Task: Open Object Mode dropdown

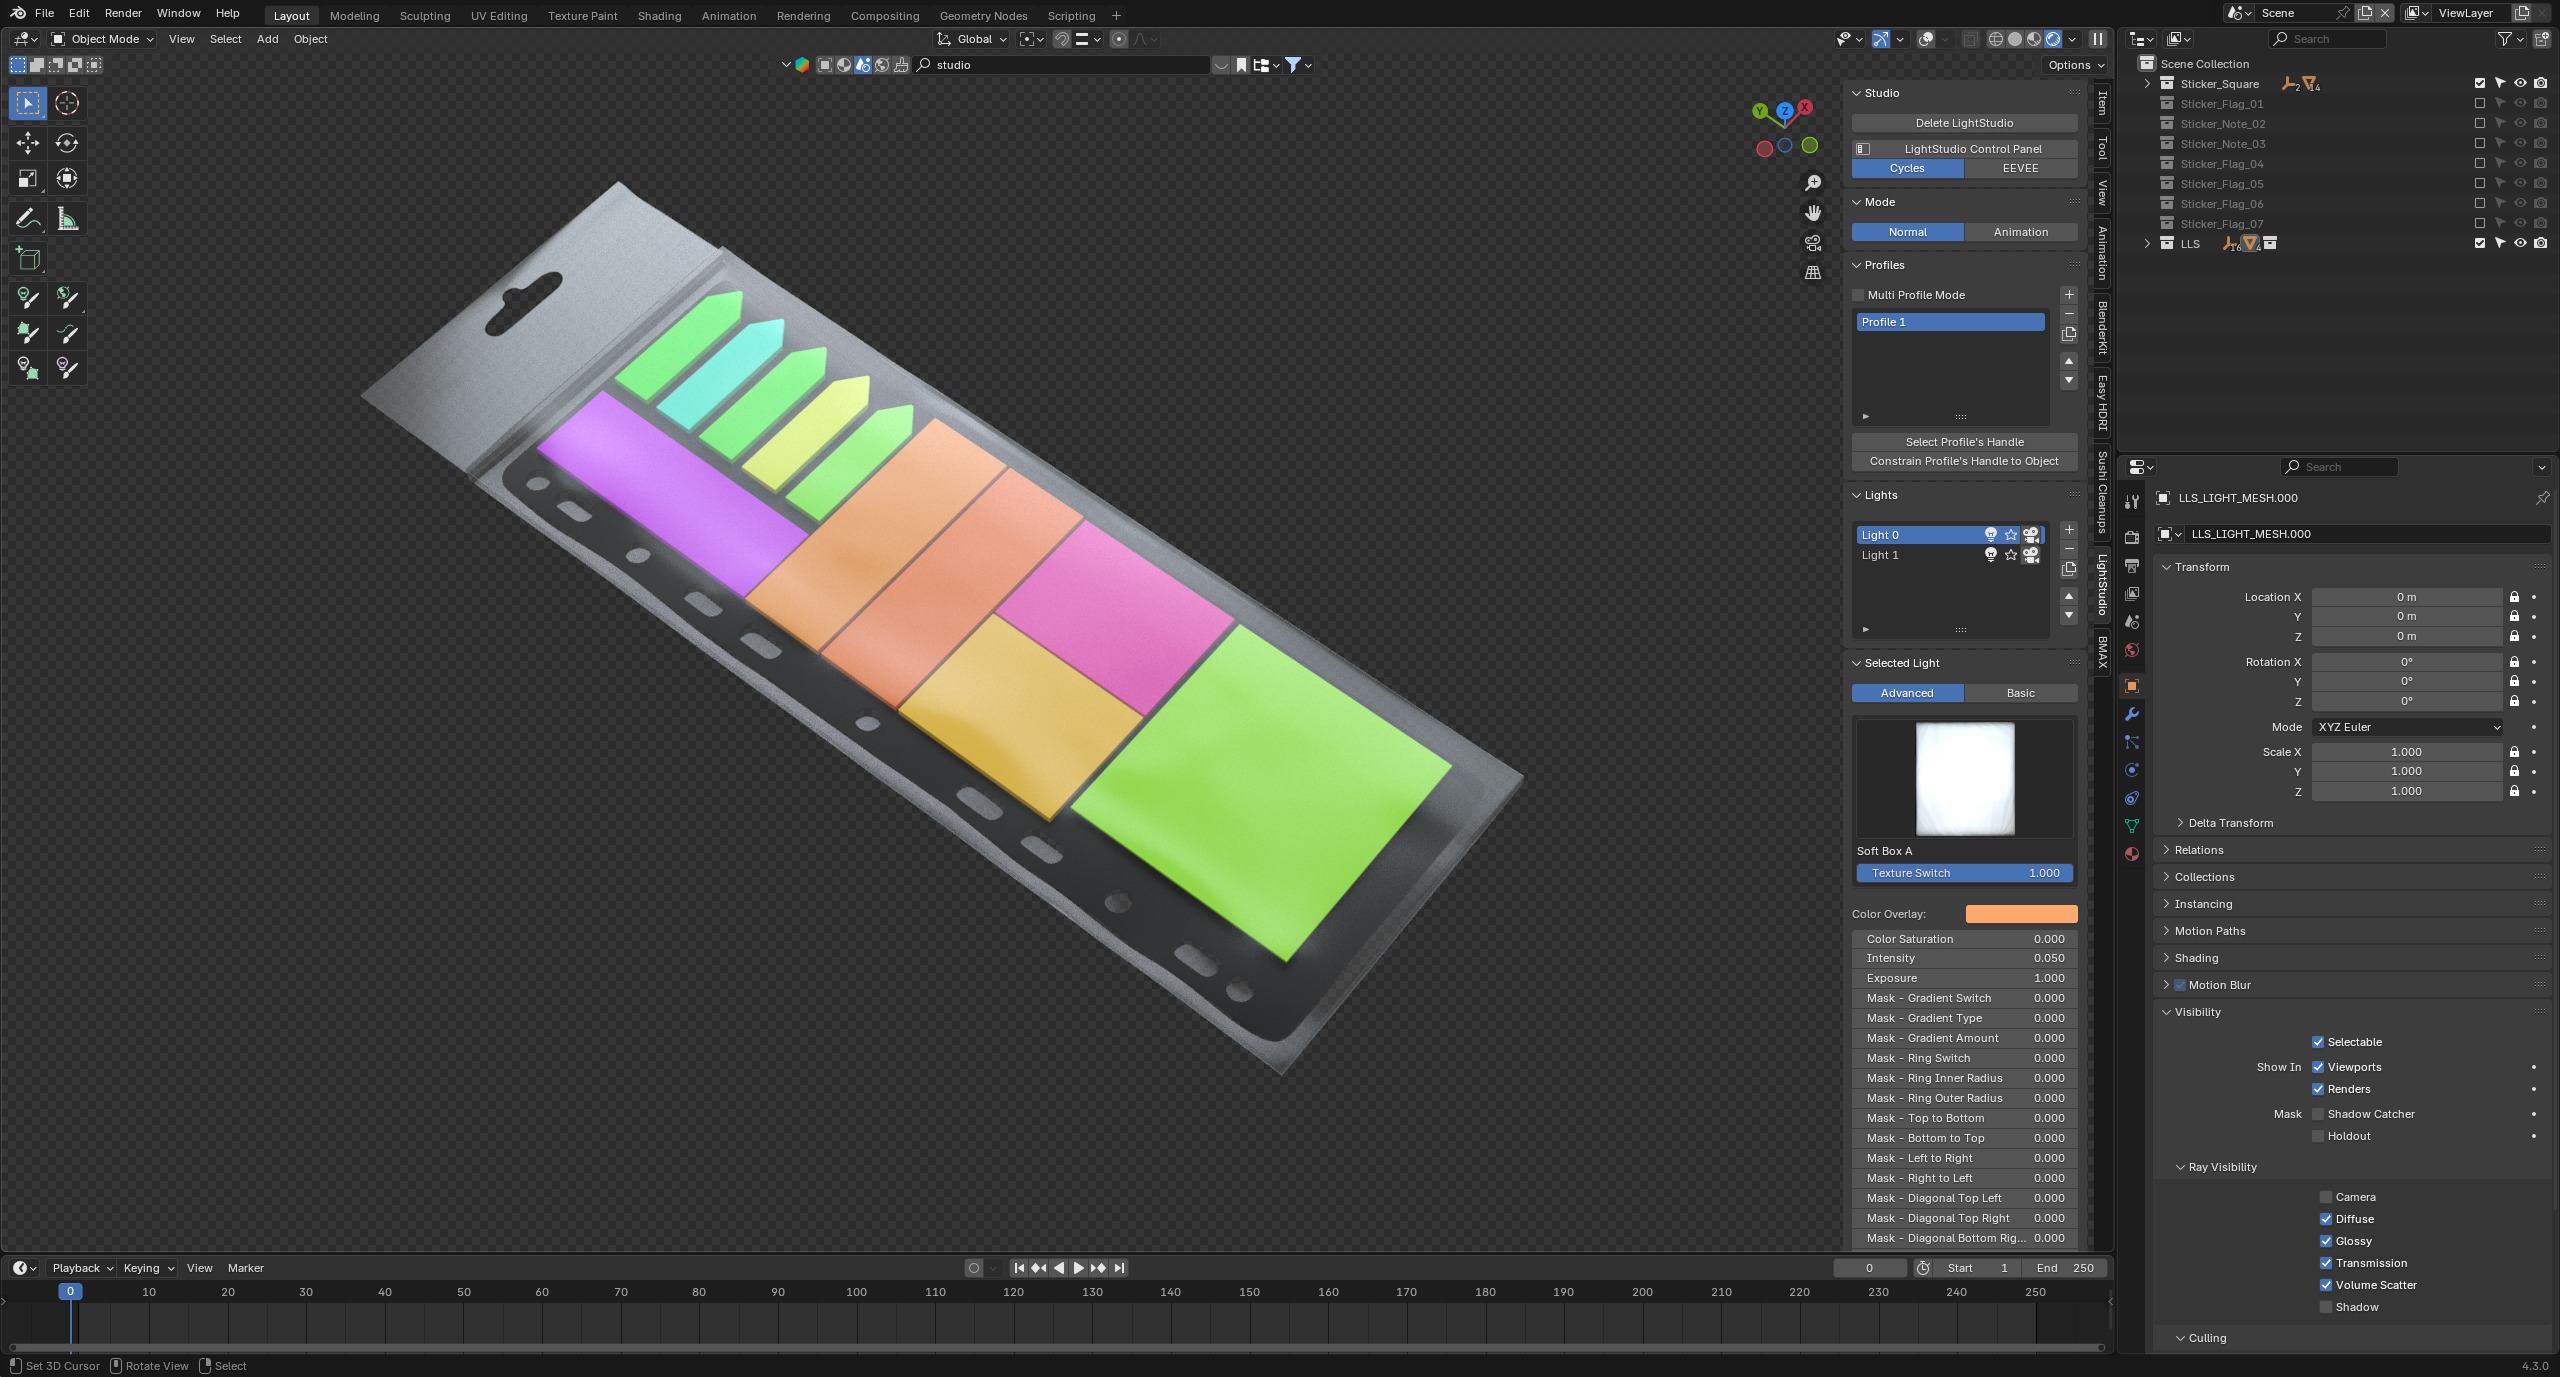Action: tap(103, 39)
